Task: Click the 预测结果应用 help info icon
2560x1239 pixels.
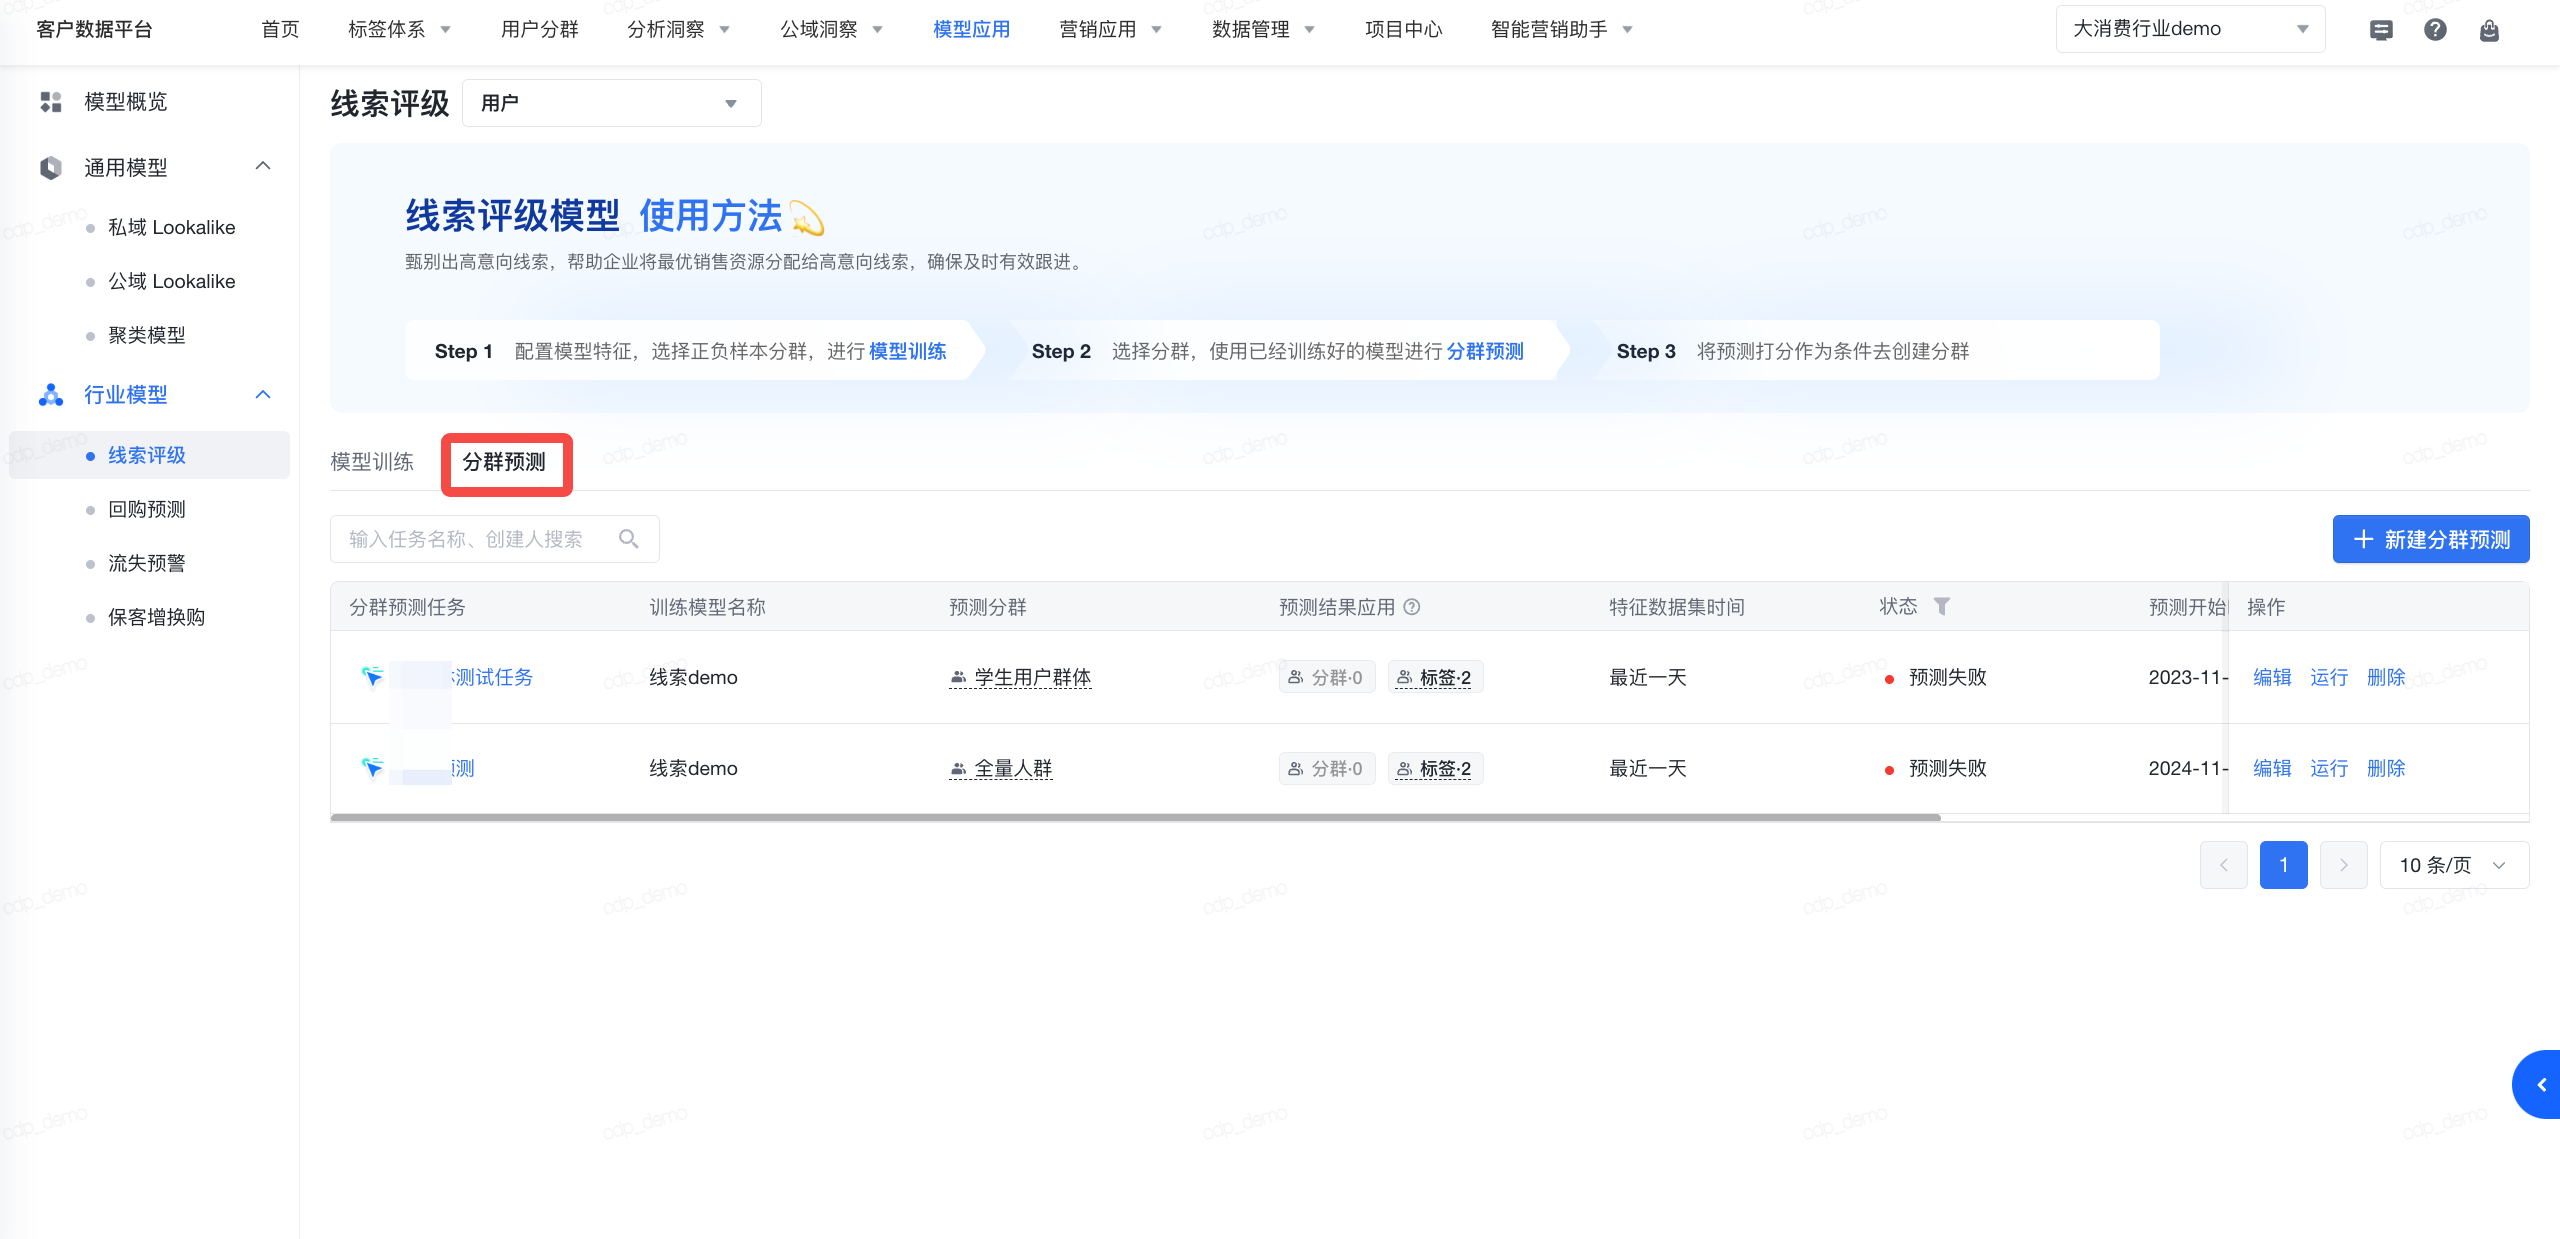Action: click(x=1412, y=607)
